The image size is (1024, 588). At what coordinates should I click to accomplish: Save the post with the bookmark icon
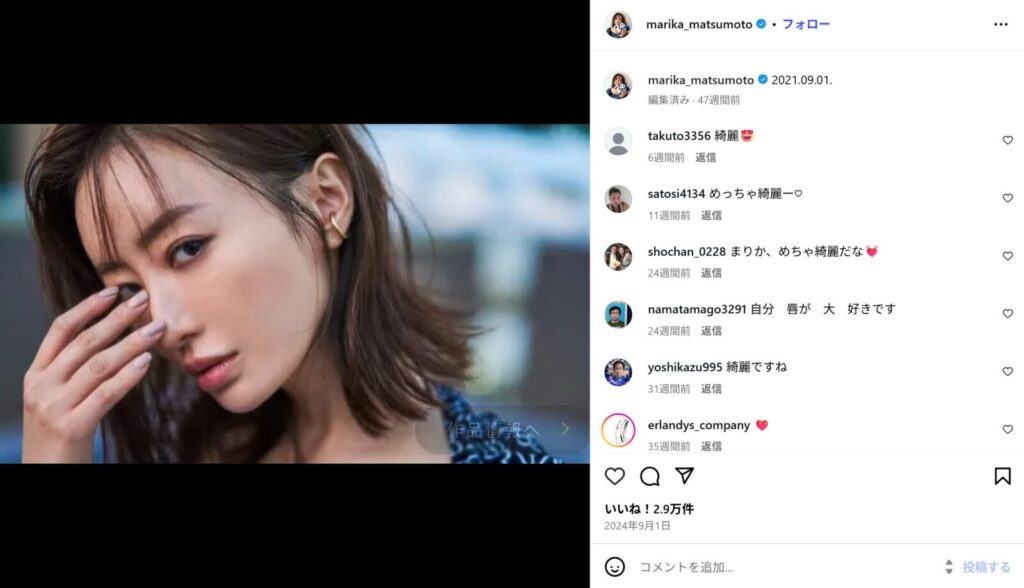pyautogui.click(x=1002, y=476)
